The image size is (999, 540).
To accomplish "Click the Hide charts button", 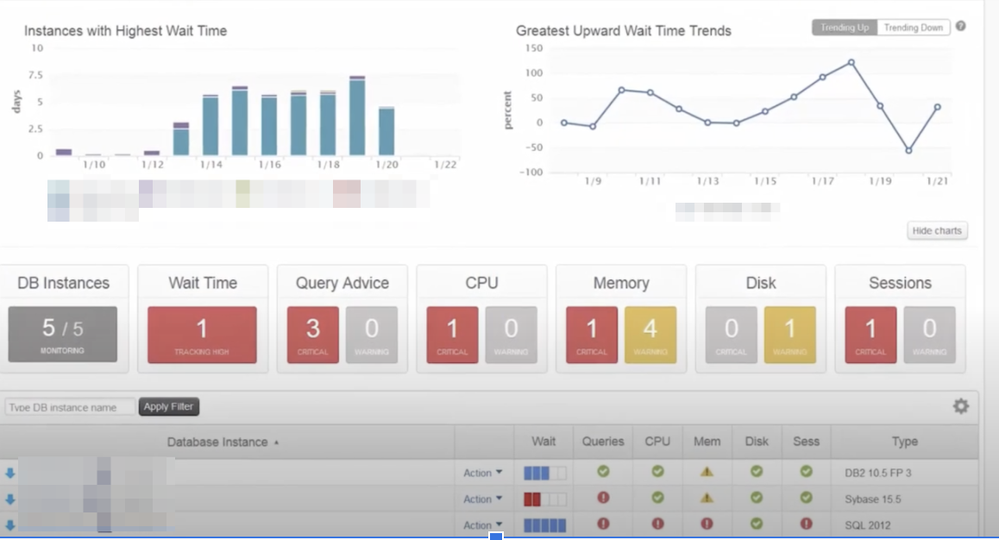I will (937, 231).
